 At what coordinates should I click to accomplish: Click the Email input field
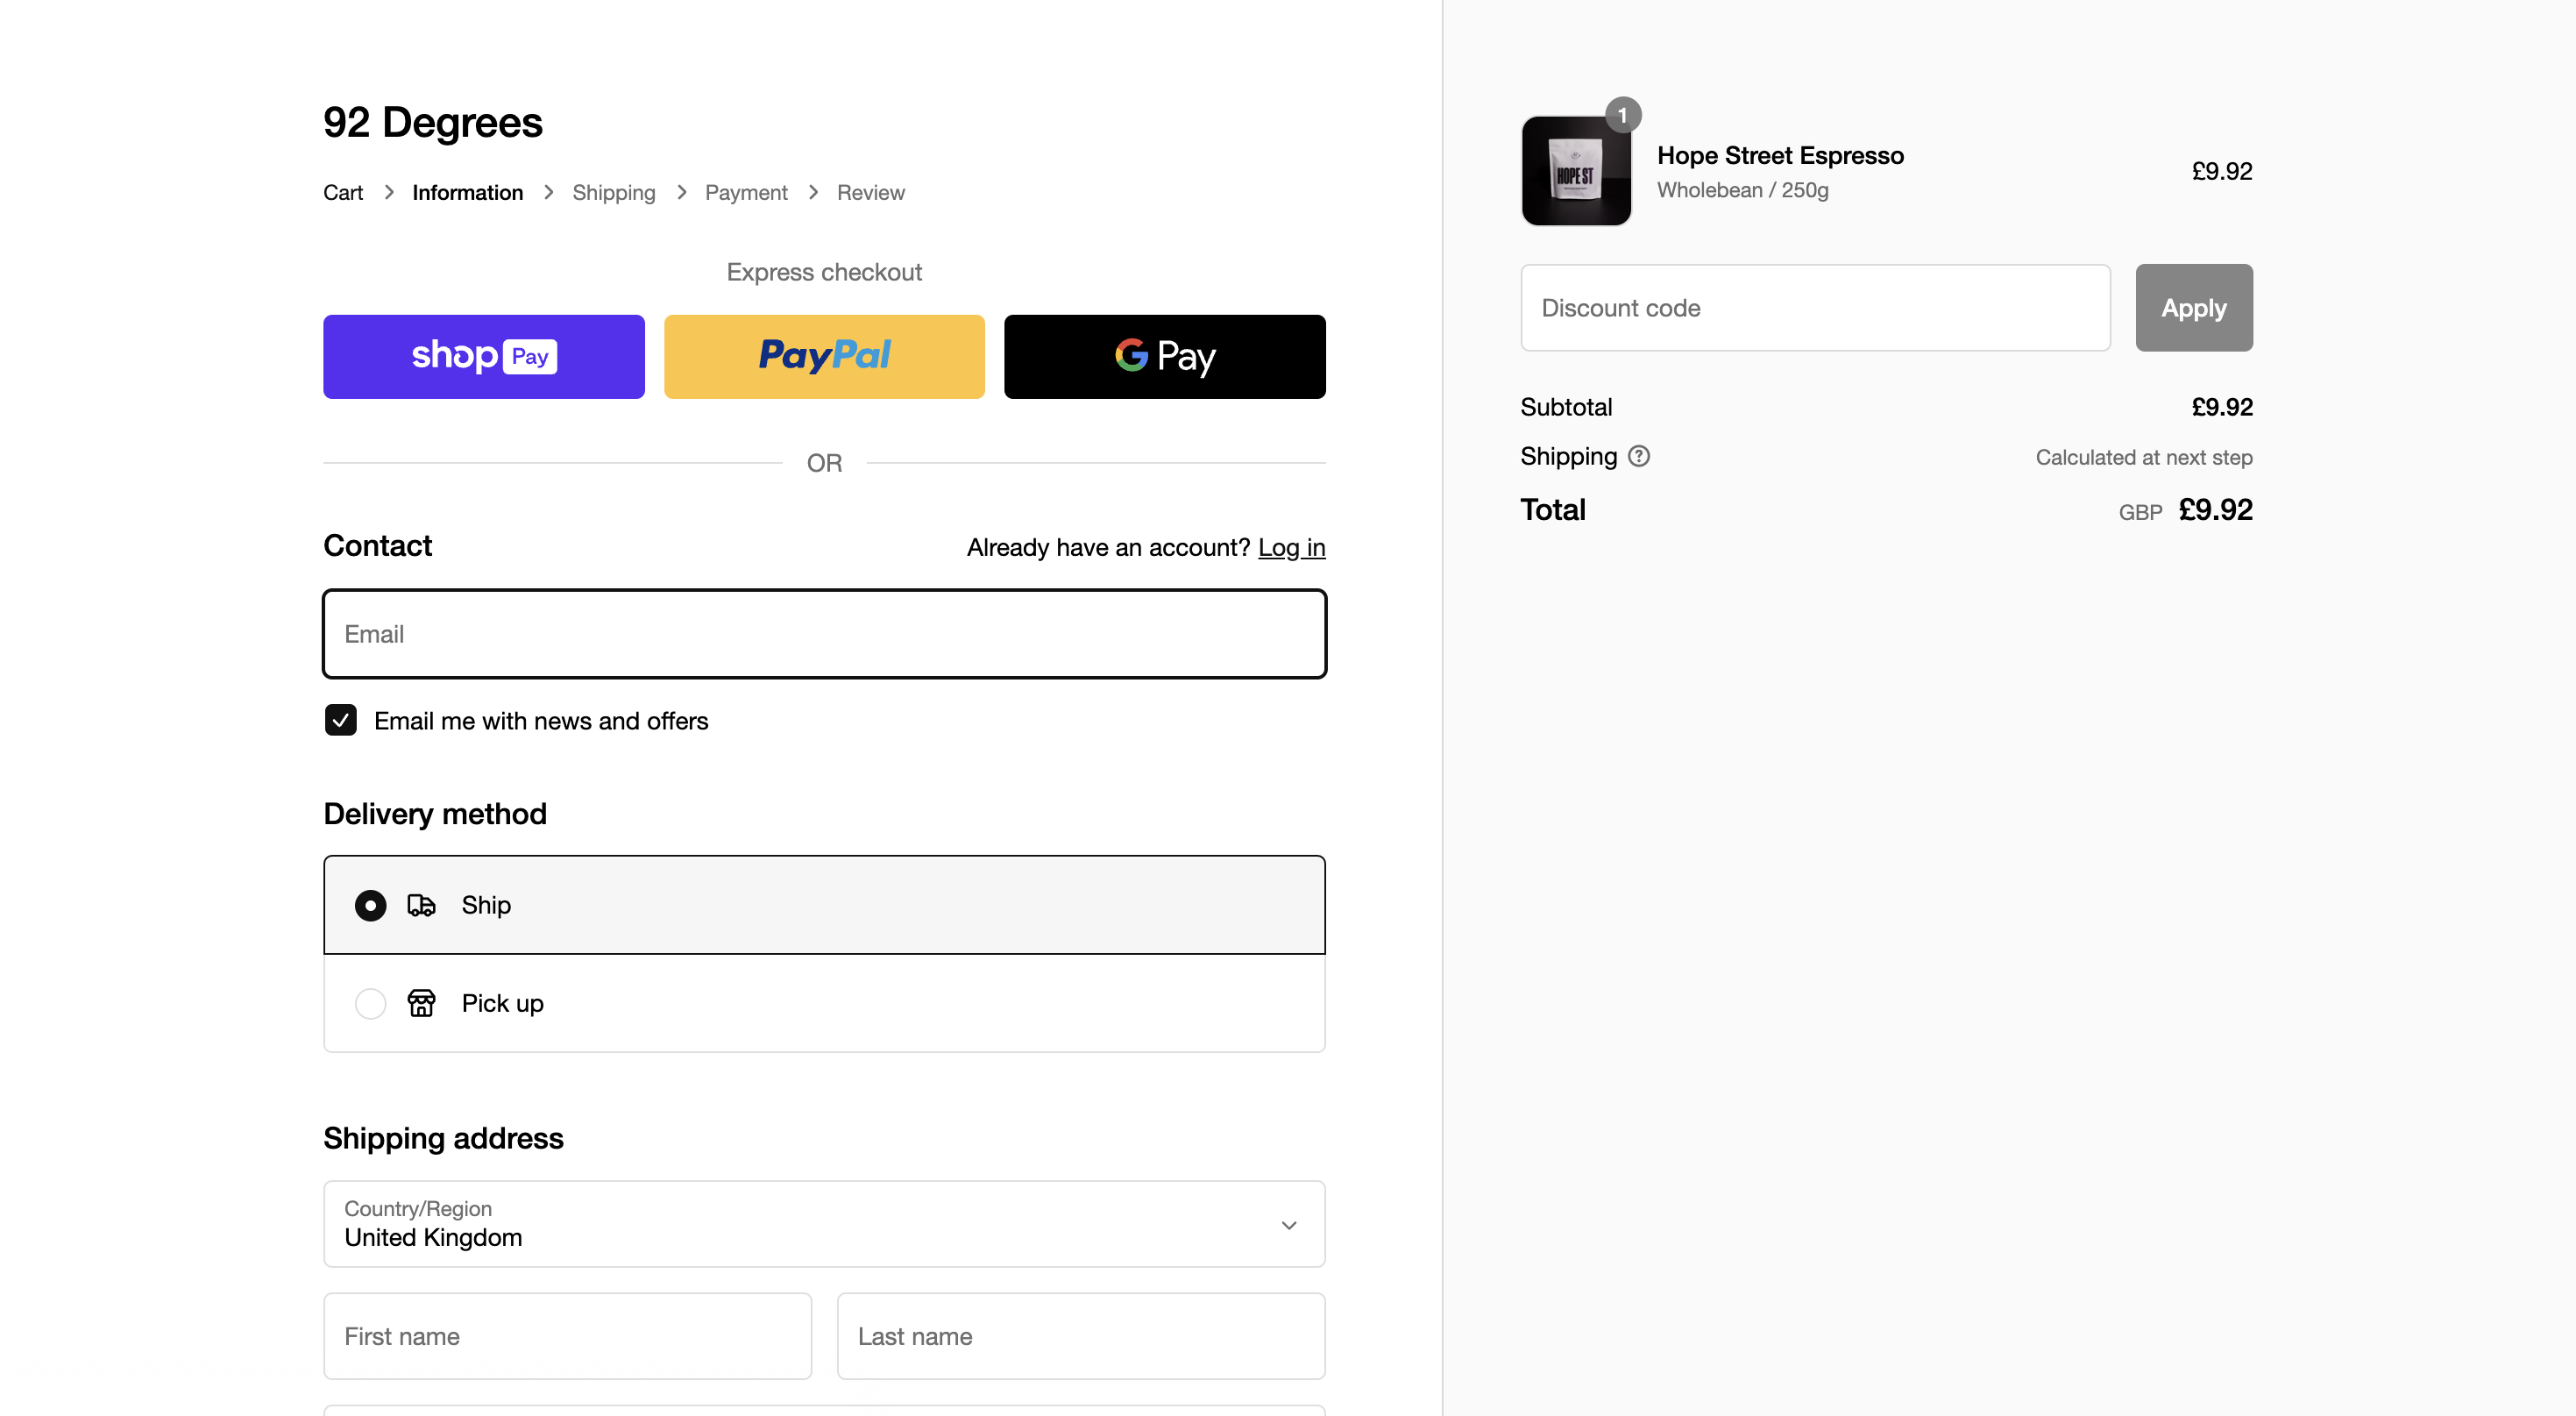[823, 634]
